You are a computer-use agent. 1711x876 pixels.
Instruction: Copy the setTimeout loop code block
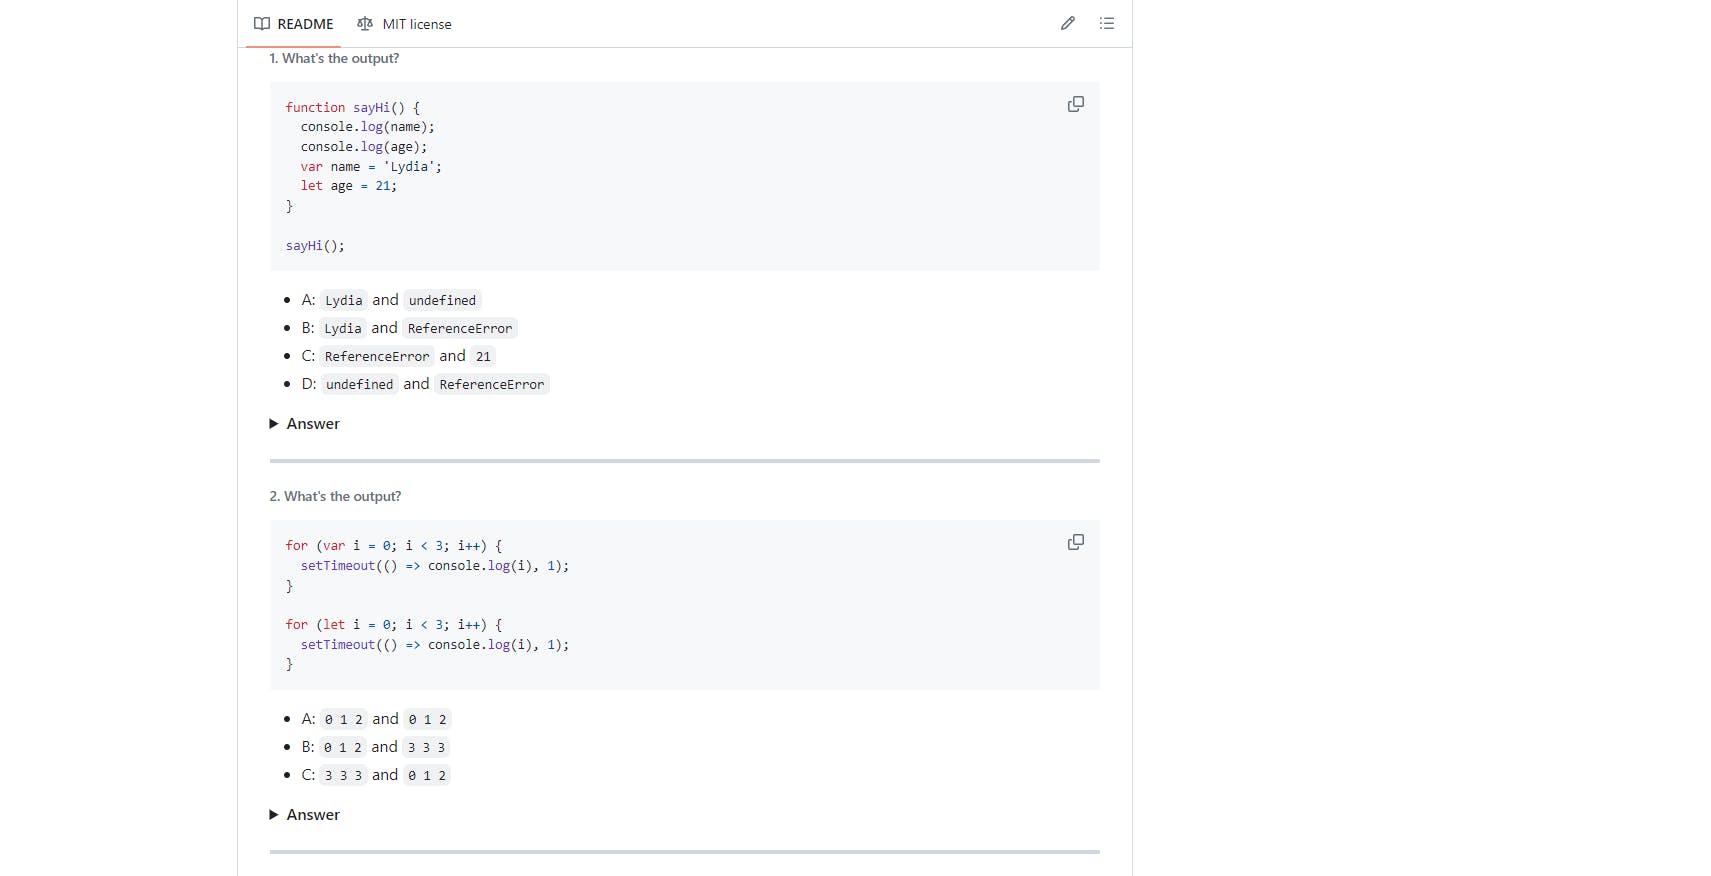click(1076, 542)
